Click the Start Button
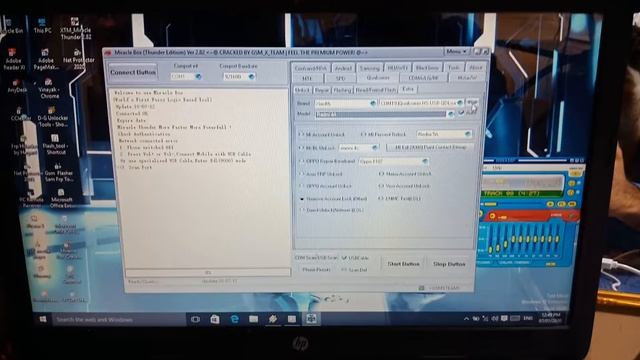Viewport: 640px width, 360px height. point(403,264)
